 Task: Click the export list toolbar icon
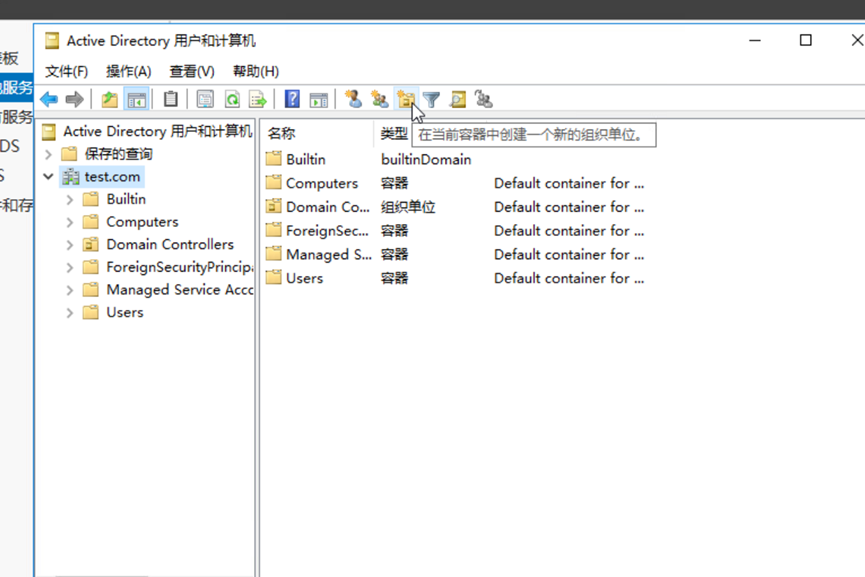(x=258, y=99)
